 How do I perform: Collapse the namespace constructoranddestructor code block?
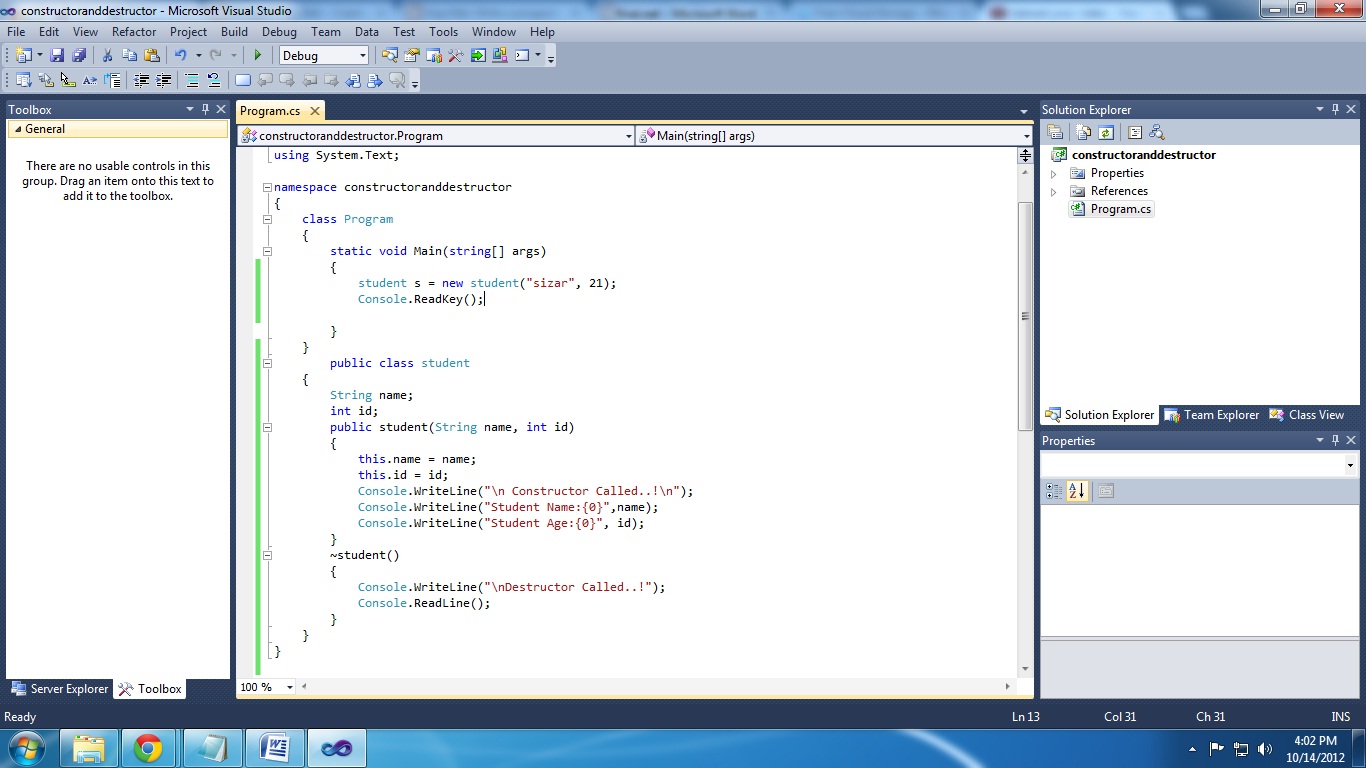tap(267, 187)
